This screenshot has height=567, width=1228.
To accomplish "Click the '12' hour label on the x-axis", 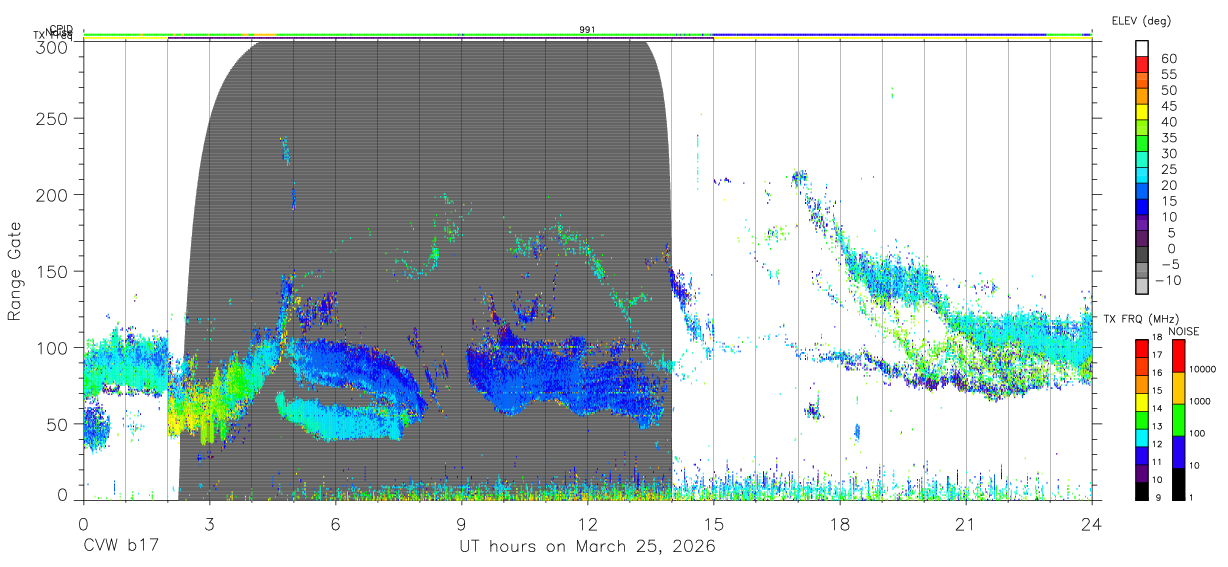I will point(587,523).
